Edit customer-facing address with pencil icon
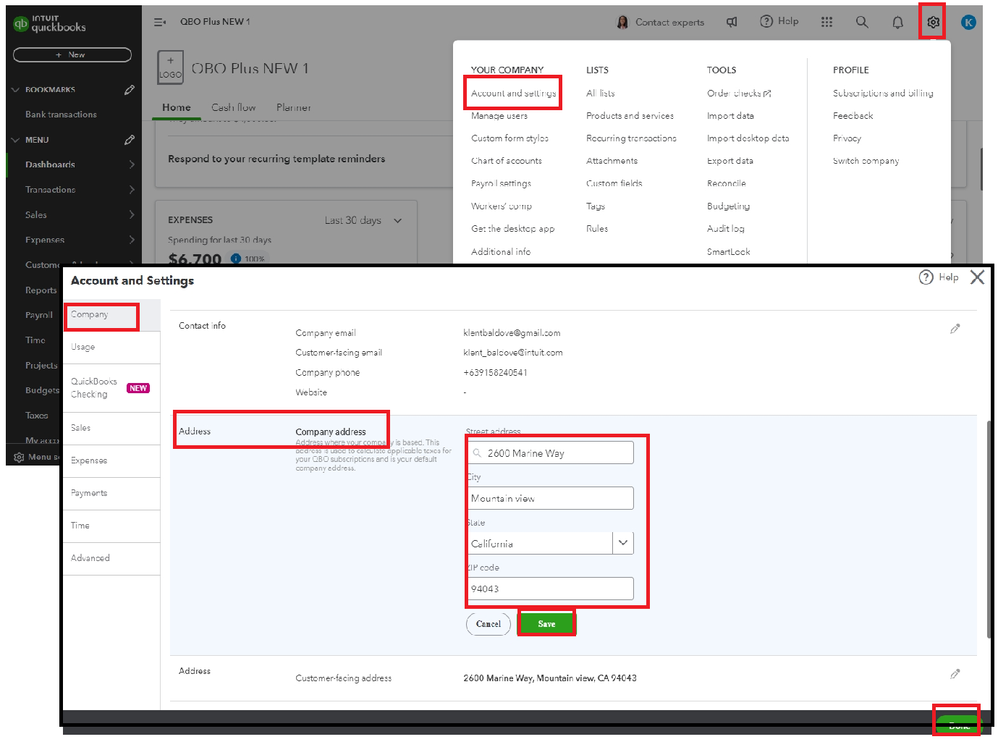998x740 pixels. coord(955,674)
